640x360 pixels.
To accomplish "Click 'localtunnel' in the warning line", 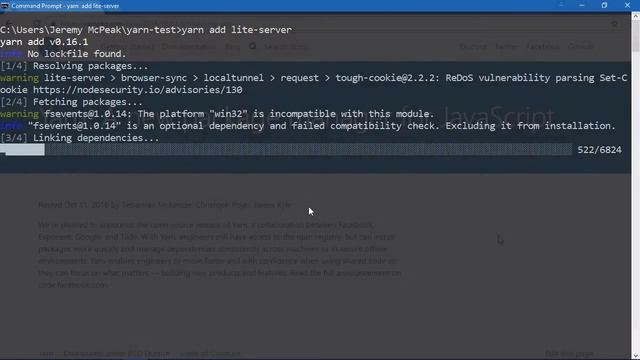I will pos(234,78).
